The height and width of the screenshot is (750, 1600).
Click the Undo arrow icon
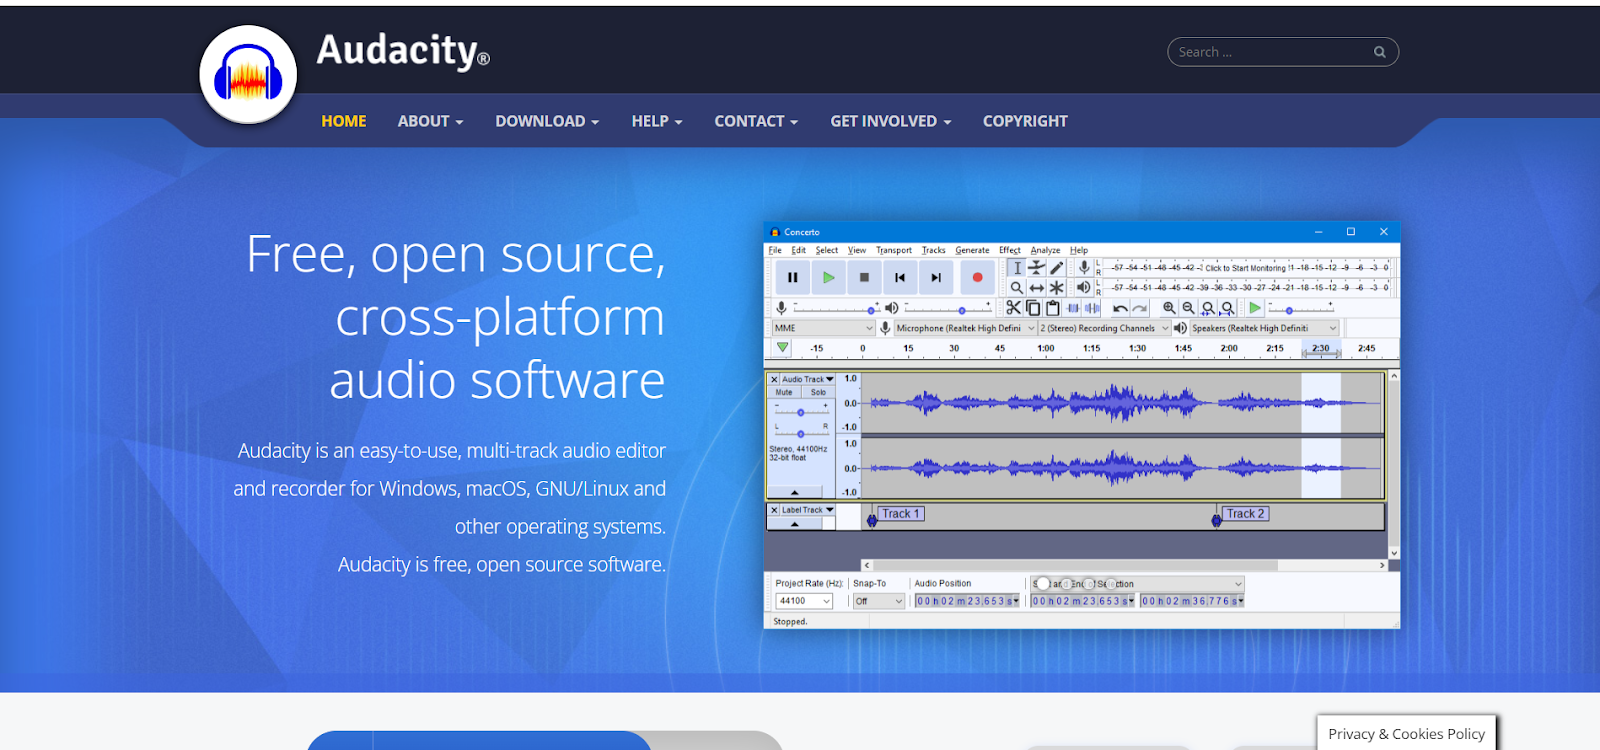tap(1120, 308)
